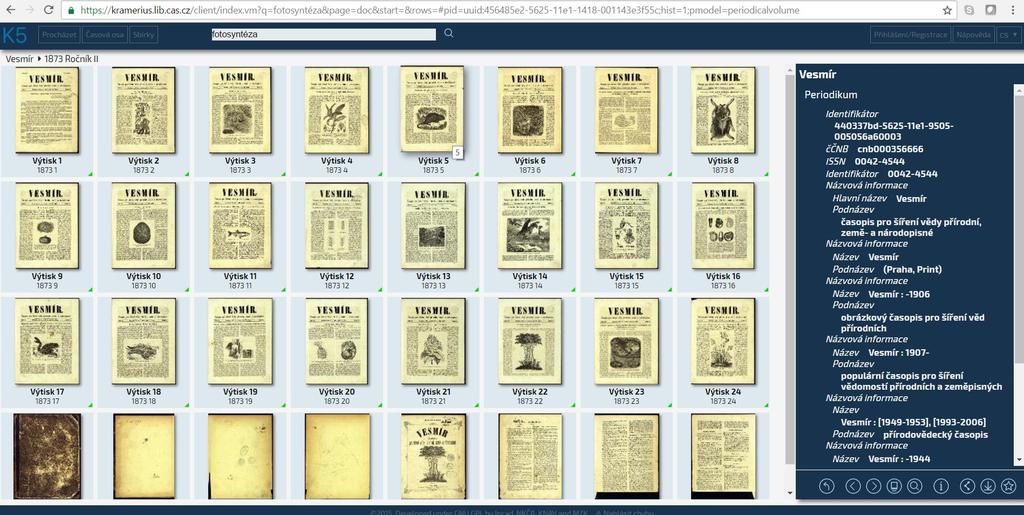Click the Periodikum heading in side panel

click(x=831, y=95)
